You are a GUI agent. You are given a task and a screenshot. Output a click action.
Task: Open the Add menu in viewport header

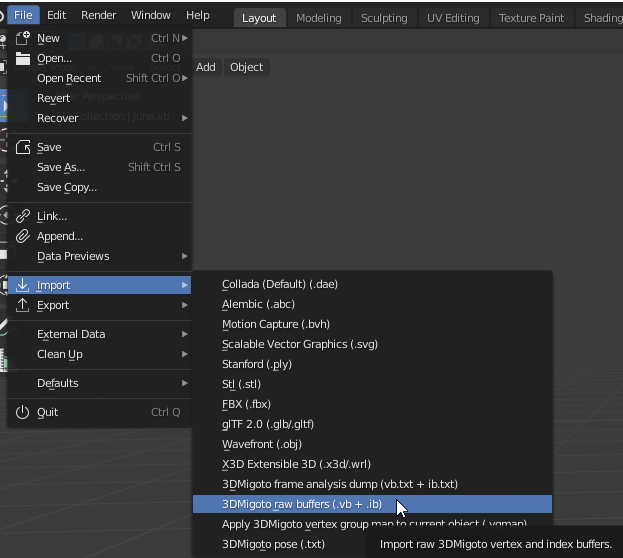coord(205,67)
